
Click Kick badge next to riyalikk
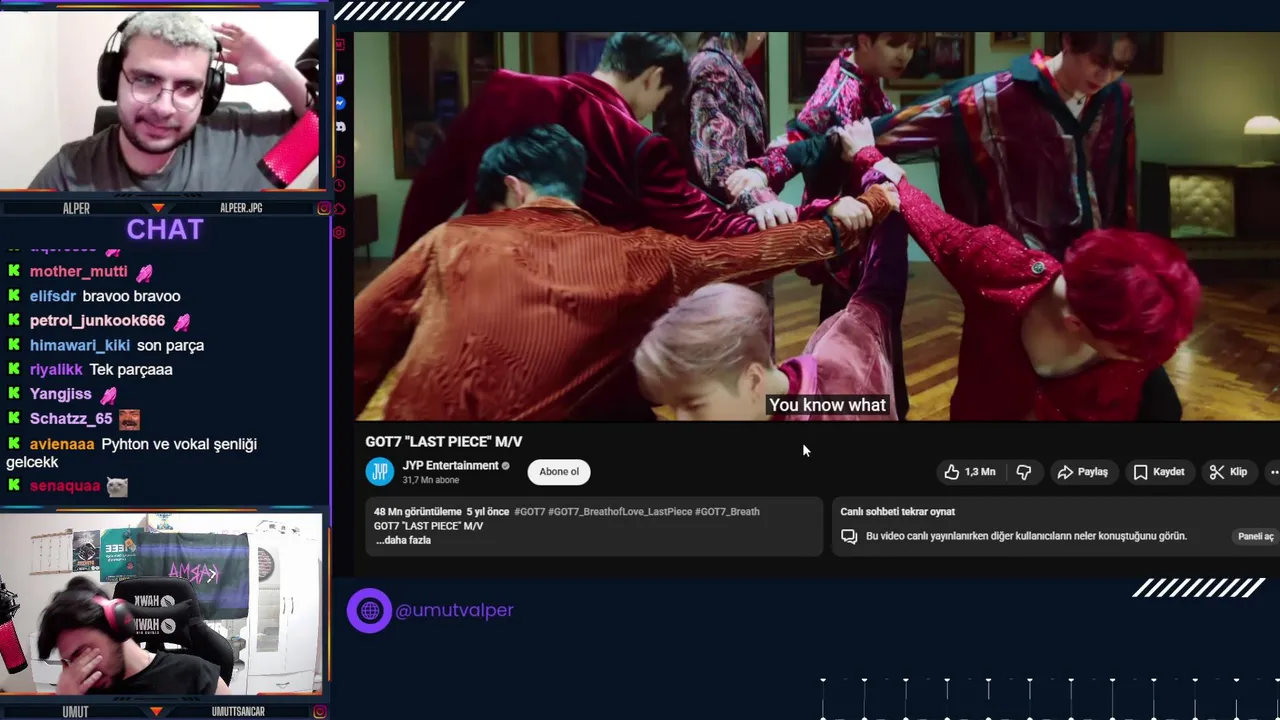click(14, 370)
